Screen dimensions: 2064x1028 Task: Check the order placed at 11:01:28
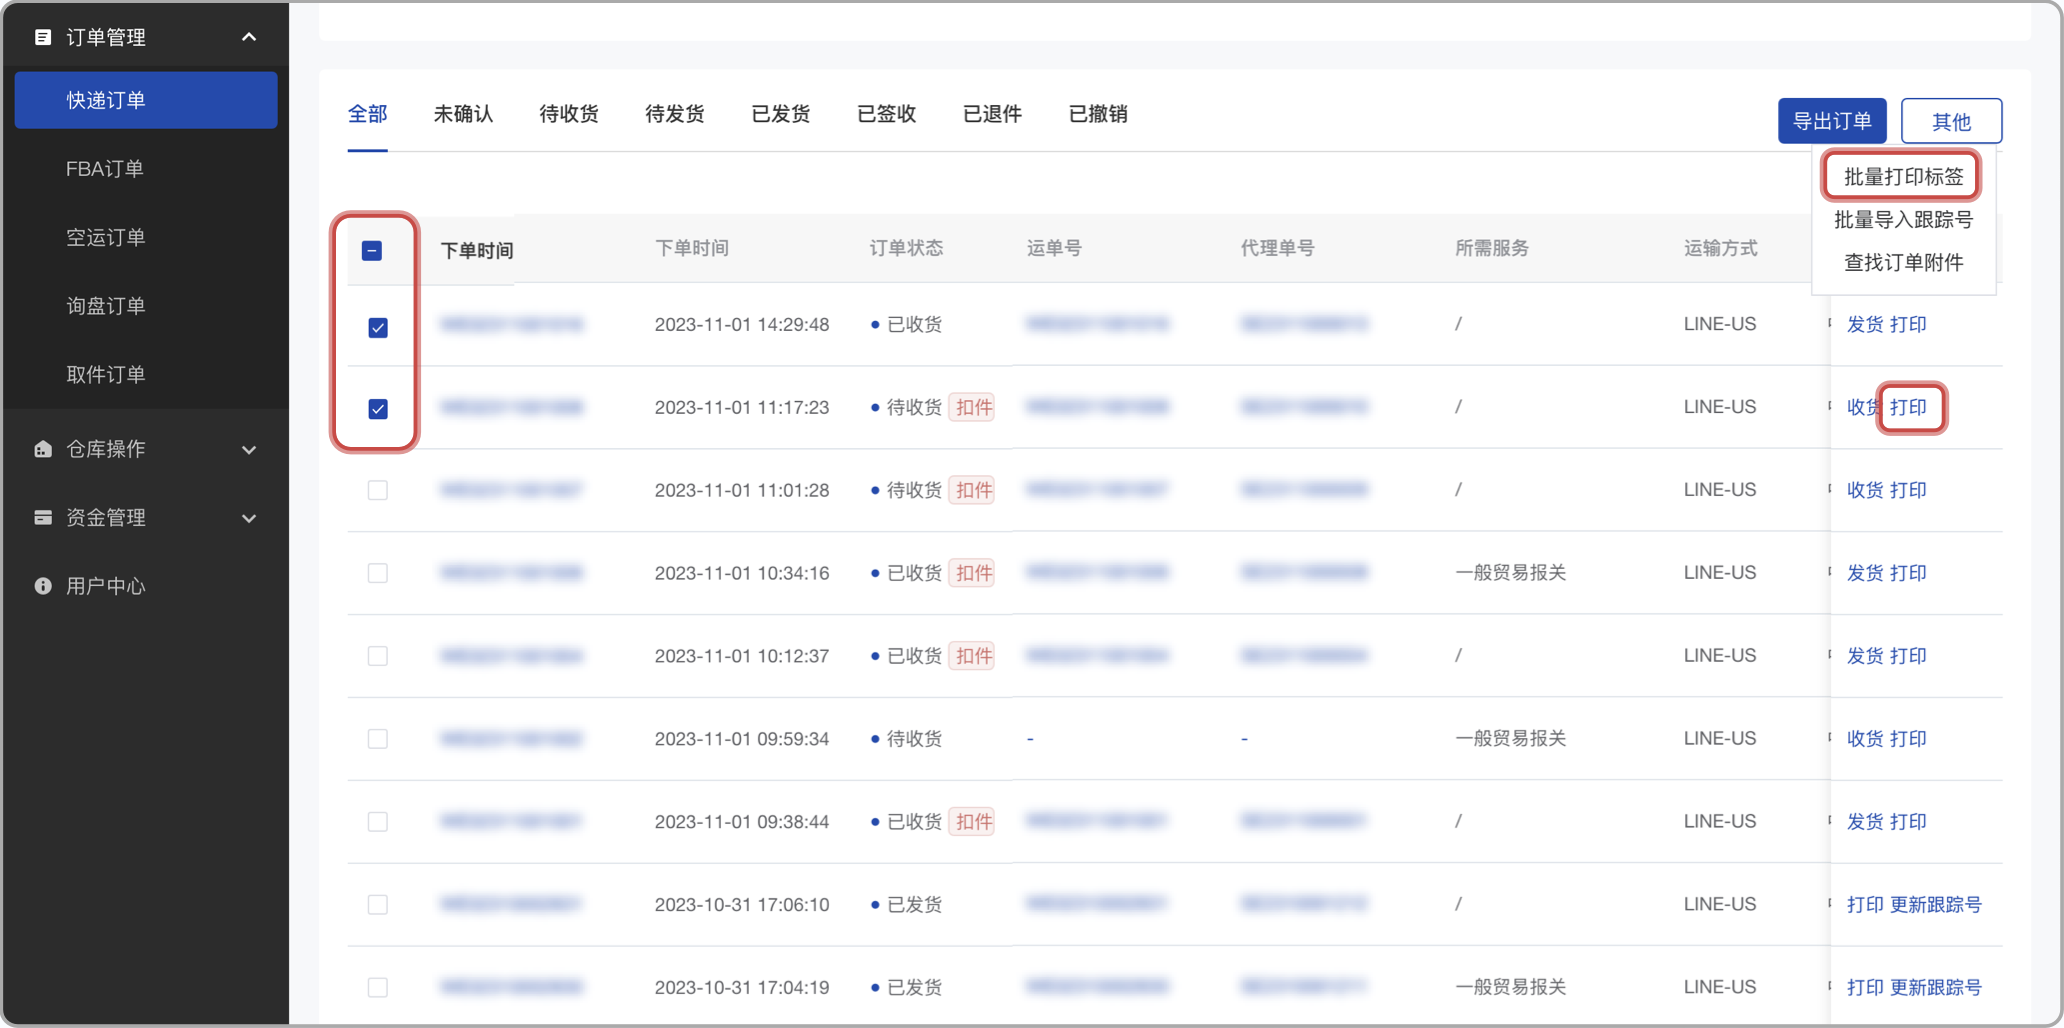tap(378, 490)
